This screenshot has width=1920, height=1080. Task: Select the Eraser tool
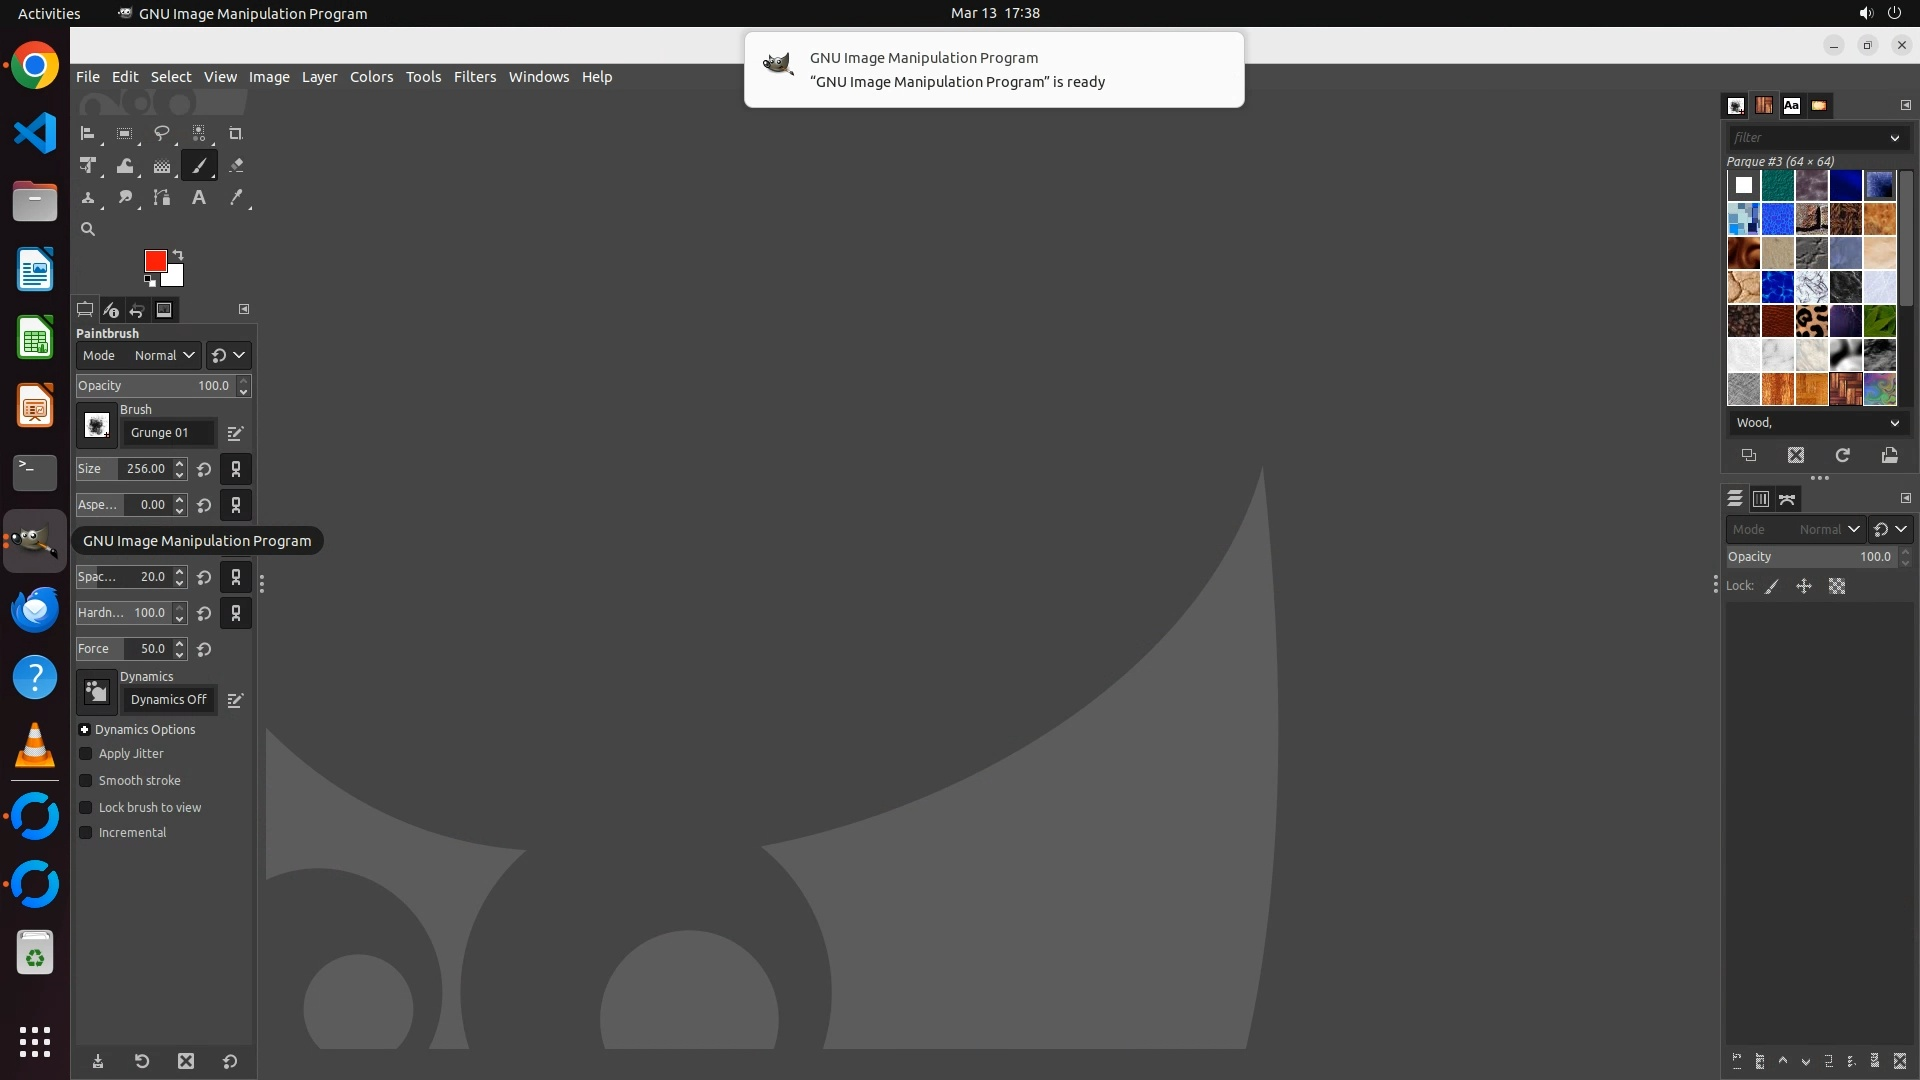(x=236, y=166)
